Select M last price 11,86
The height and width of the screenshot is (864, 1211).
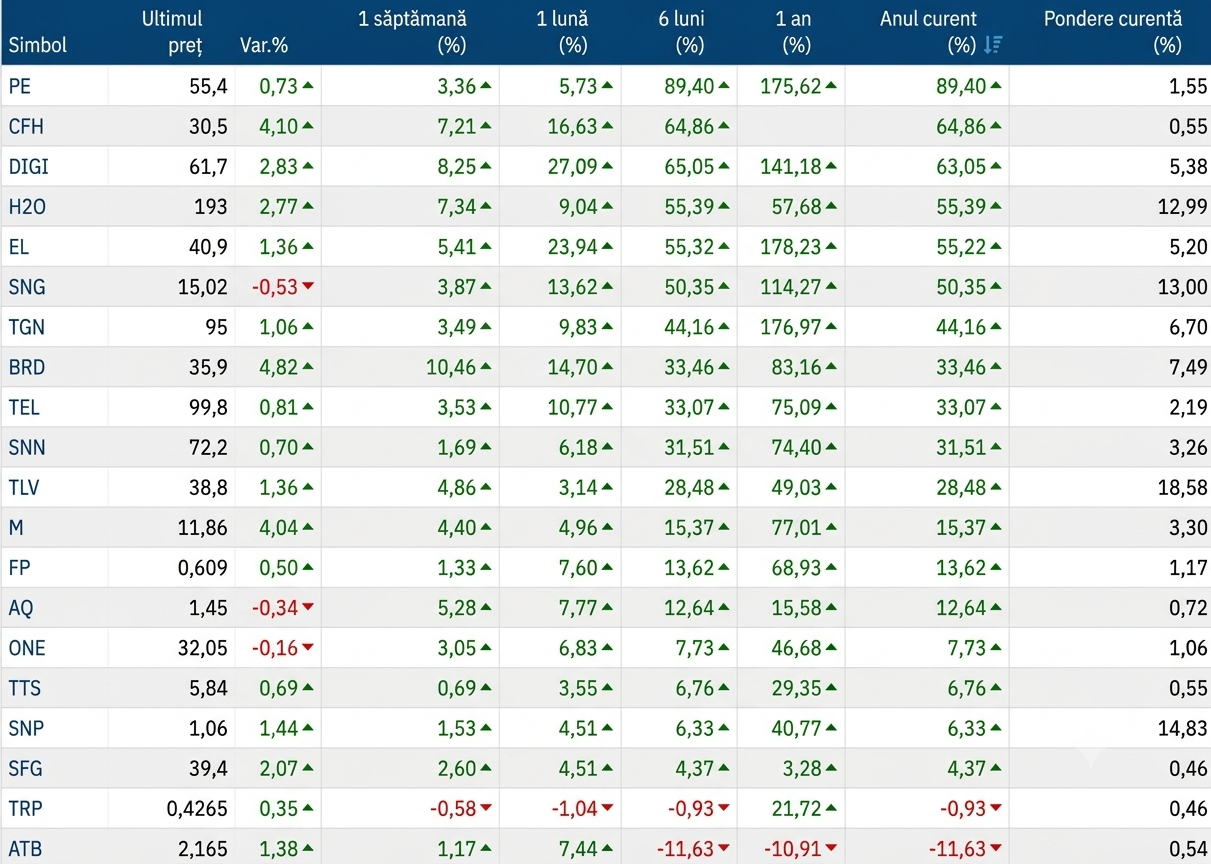tap(204, 527)
